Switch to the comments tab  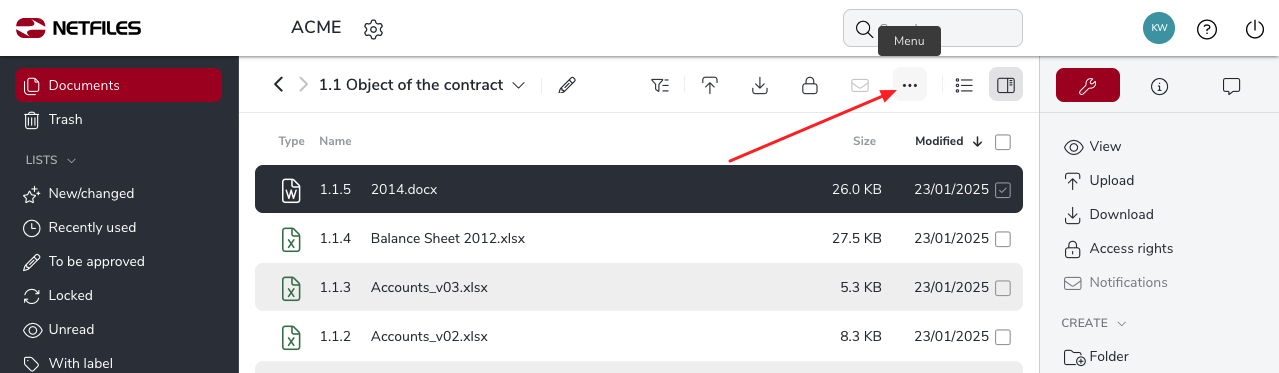coord(1232,86)
